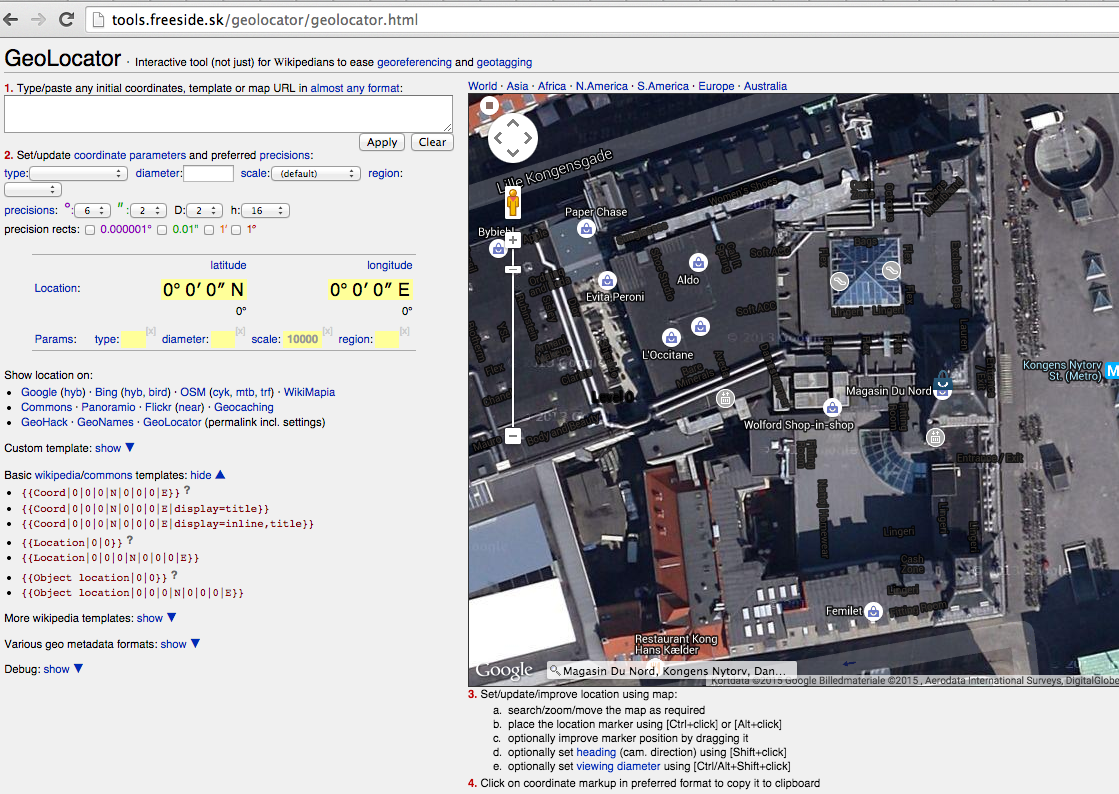
Task: Click the Paper Chase shop marker
Action: point(586,228)
